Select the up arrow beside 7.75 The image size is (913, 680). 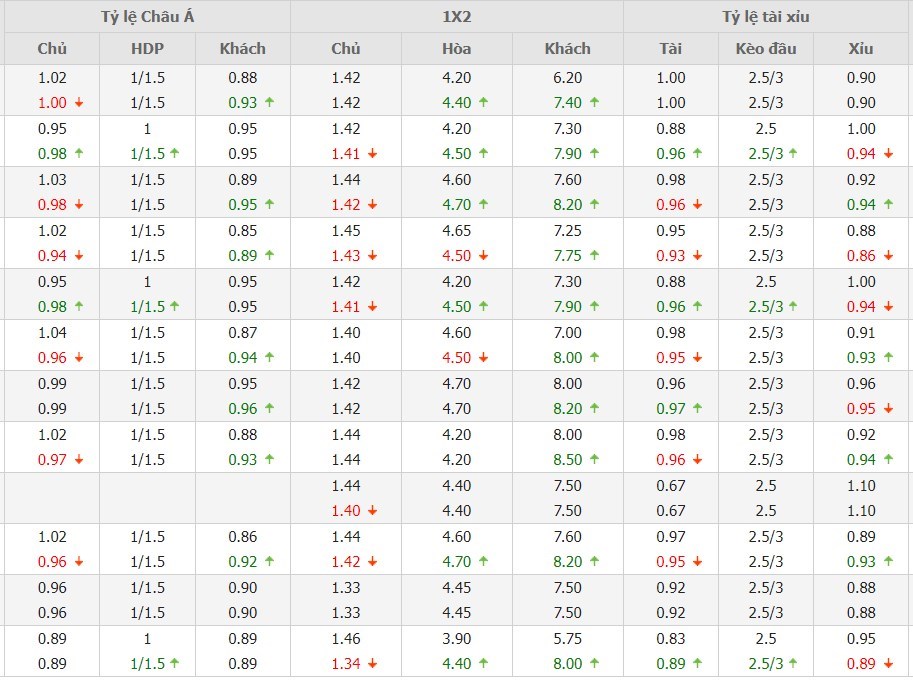click(x=594, y=256)
